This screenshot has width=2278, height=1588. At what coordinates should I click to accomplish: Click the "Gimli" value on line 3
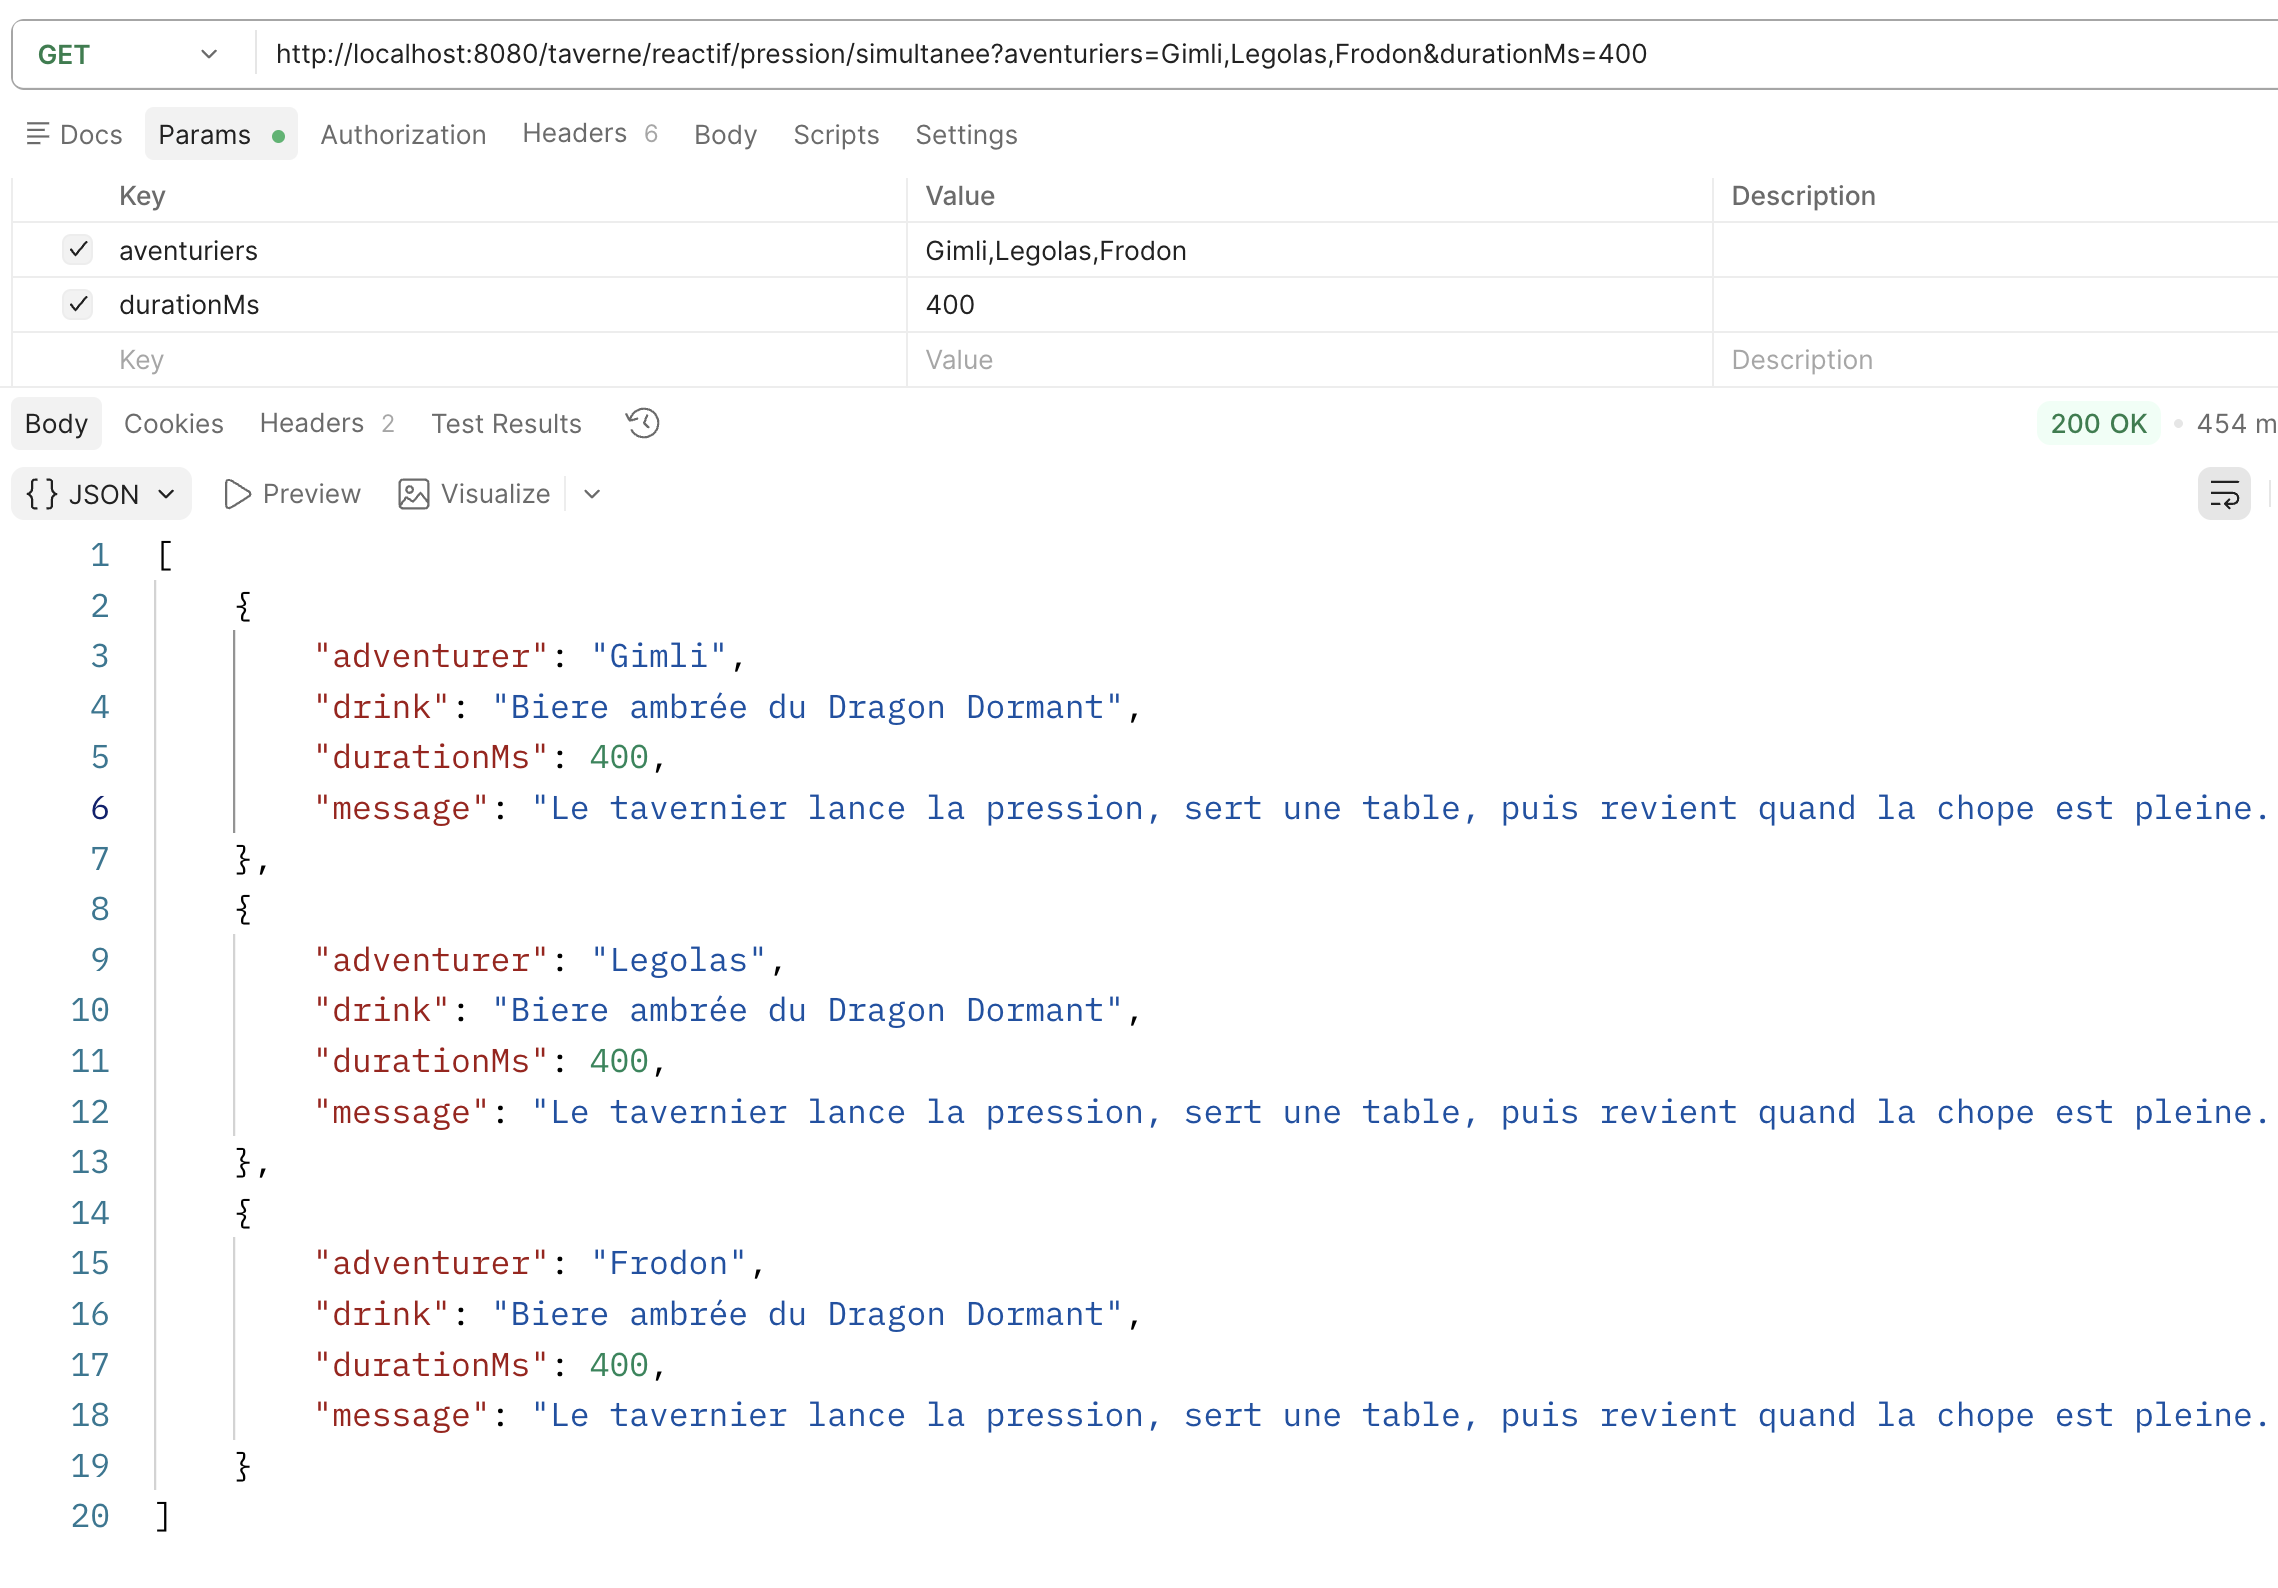[658, 656]
